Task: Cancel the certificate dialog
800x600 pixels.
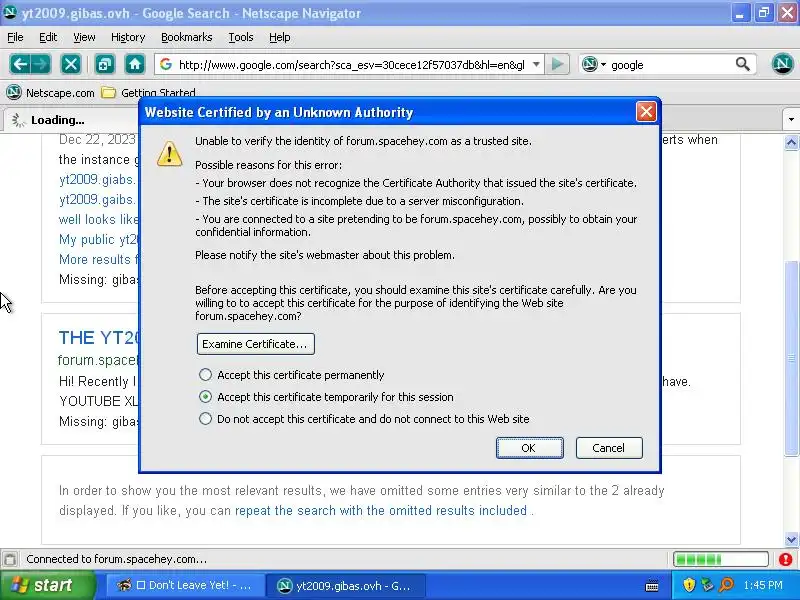Action: point(609,448)
